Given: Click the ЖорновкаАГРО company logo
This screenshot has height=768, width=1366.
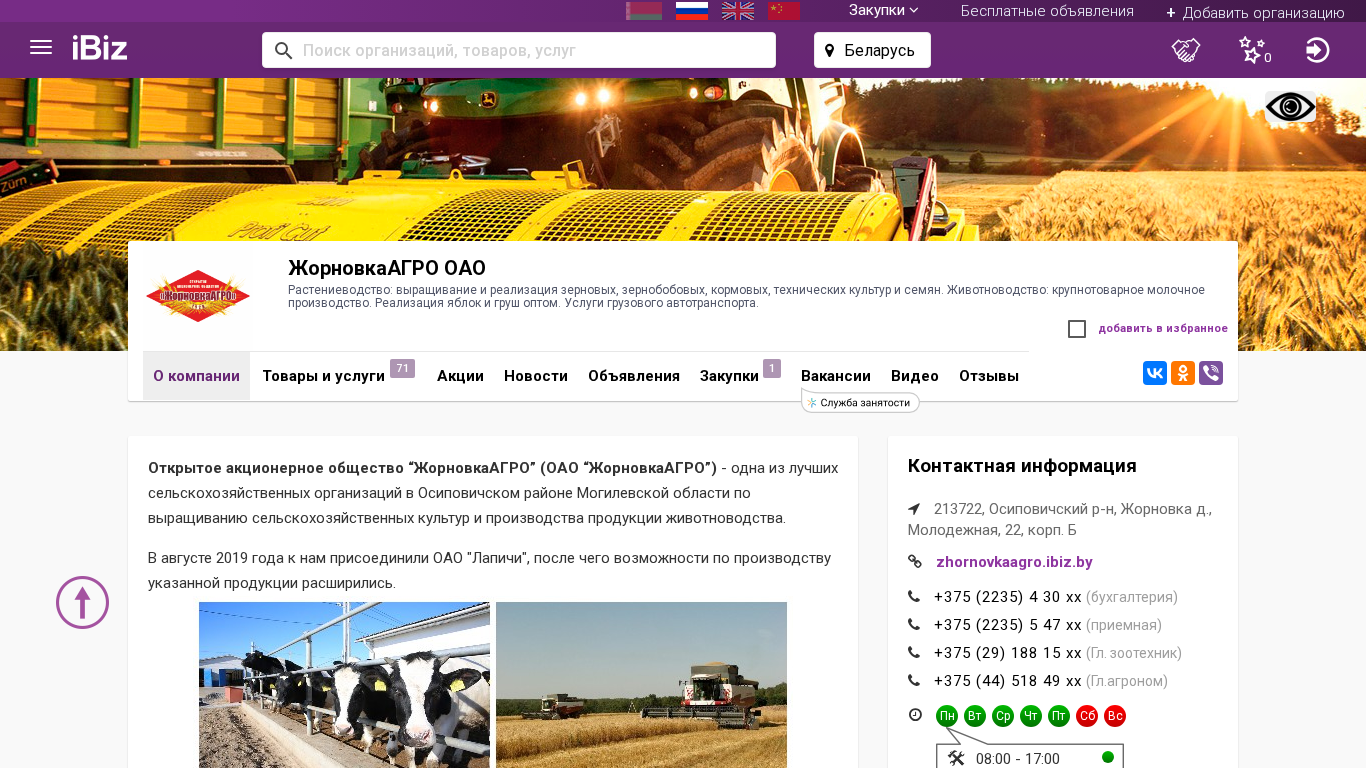Looking at the screenshot, I should (198, 296).
